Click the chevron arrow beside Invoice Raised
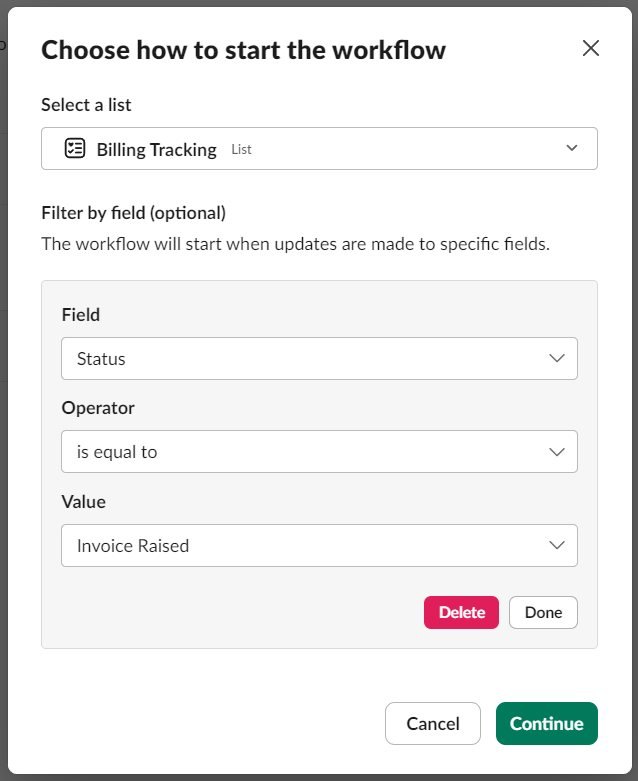This screenshot has width=638, height=781. (x=556, y=545)
